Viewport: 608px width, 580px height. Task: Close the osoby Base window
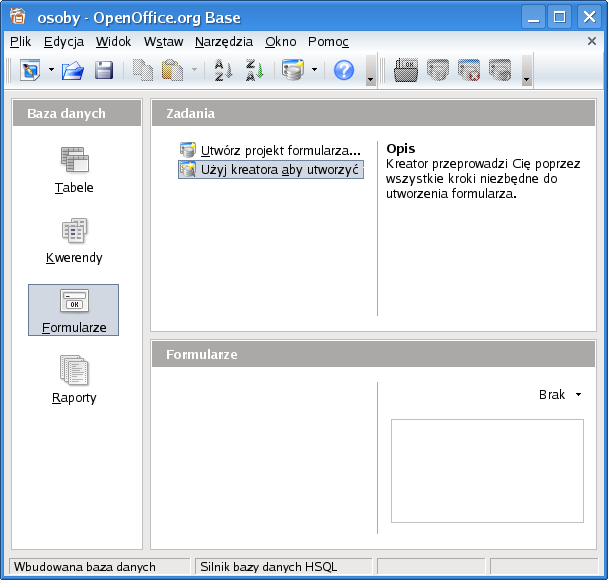(x=589, y=17)
